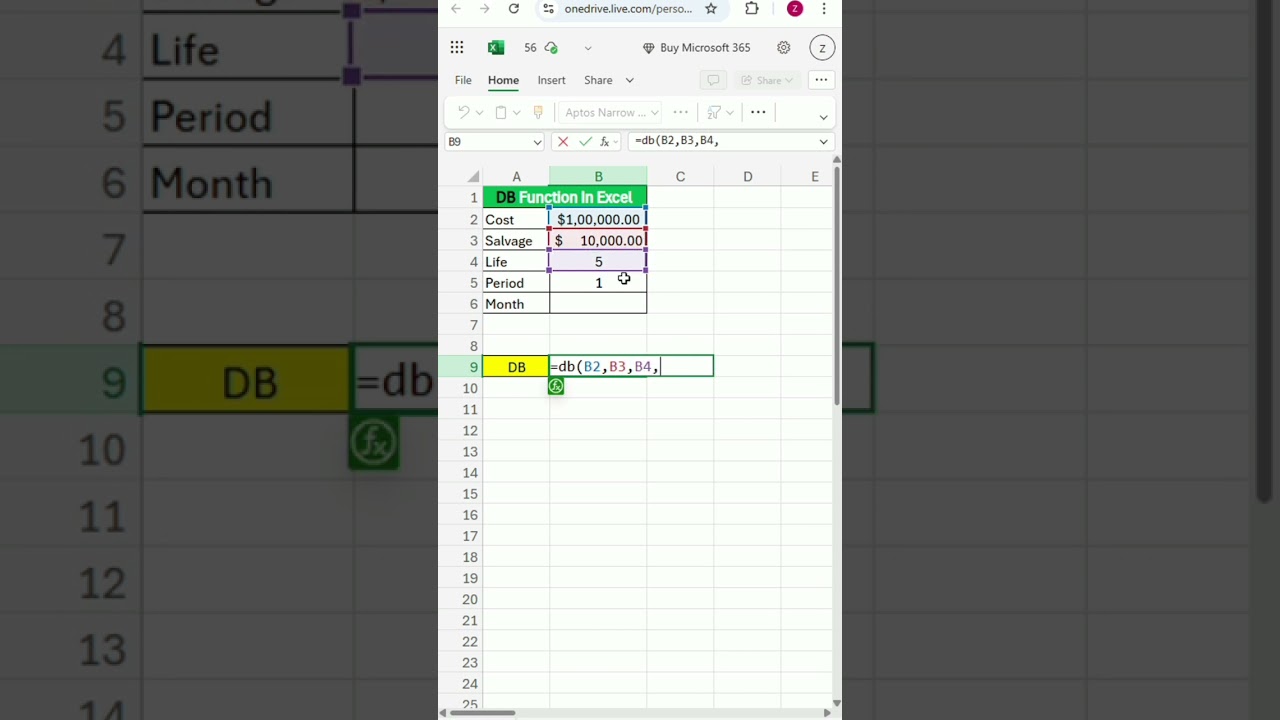Select cell with $1,00,000.00
Image resolution: width=1280 pixels, height=720 pixels.
(598, 220)
